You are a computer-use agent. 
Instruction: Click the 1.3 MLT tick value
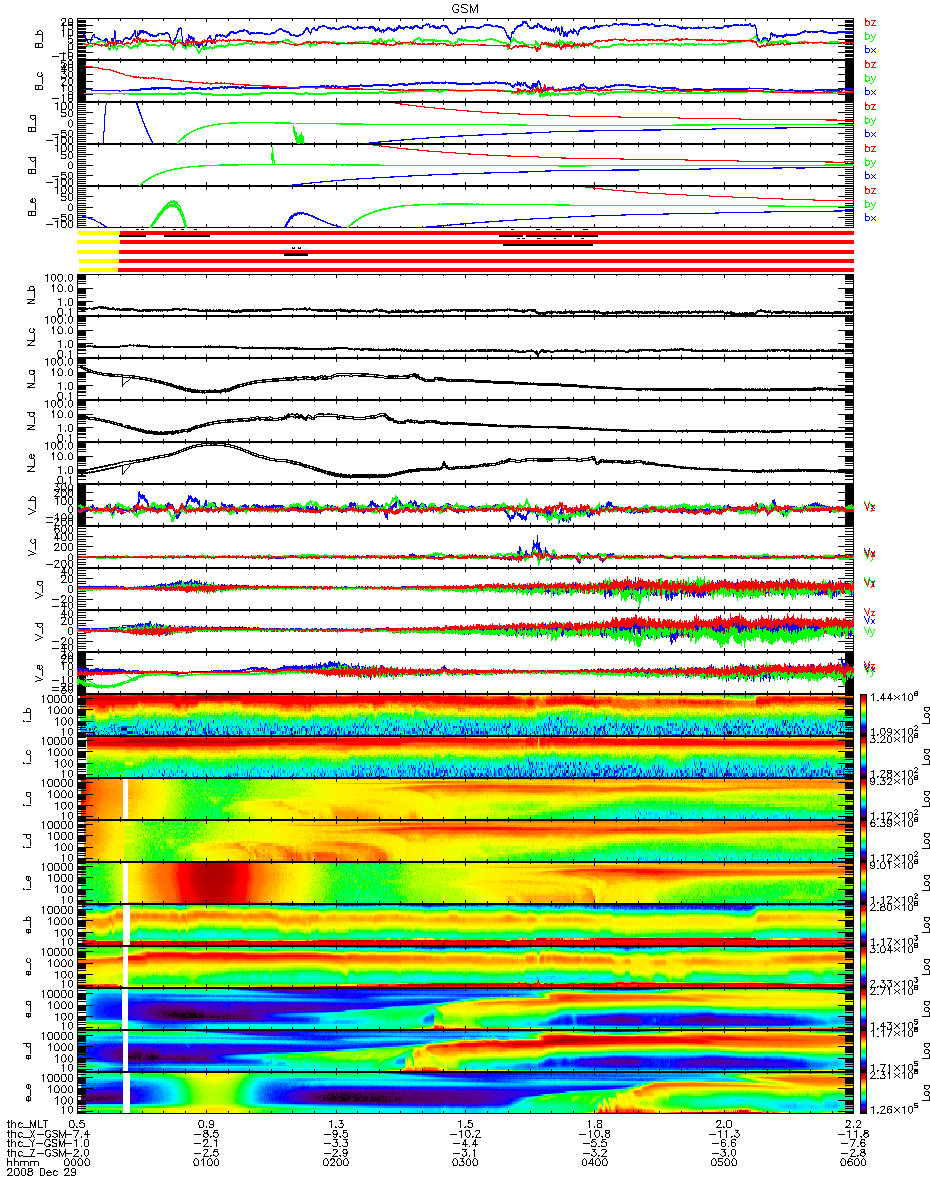pos(336,1125)
